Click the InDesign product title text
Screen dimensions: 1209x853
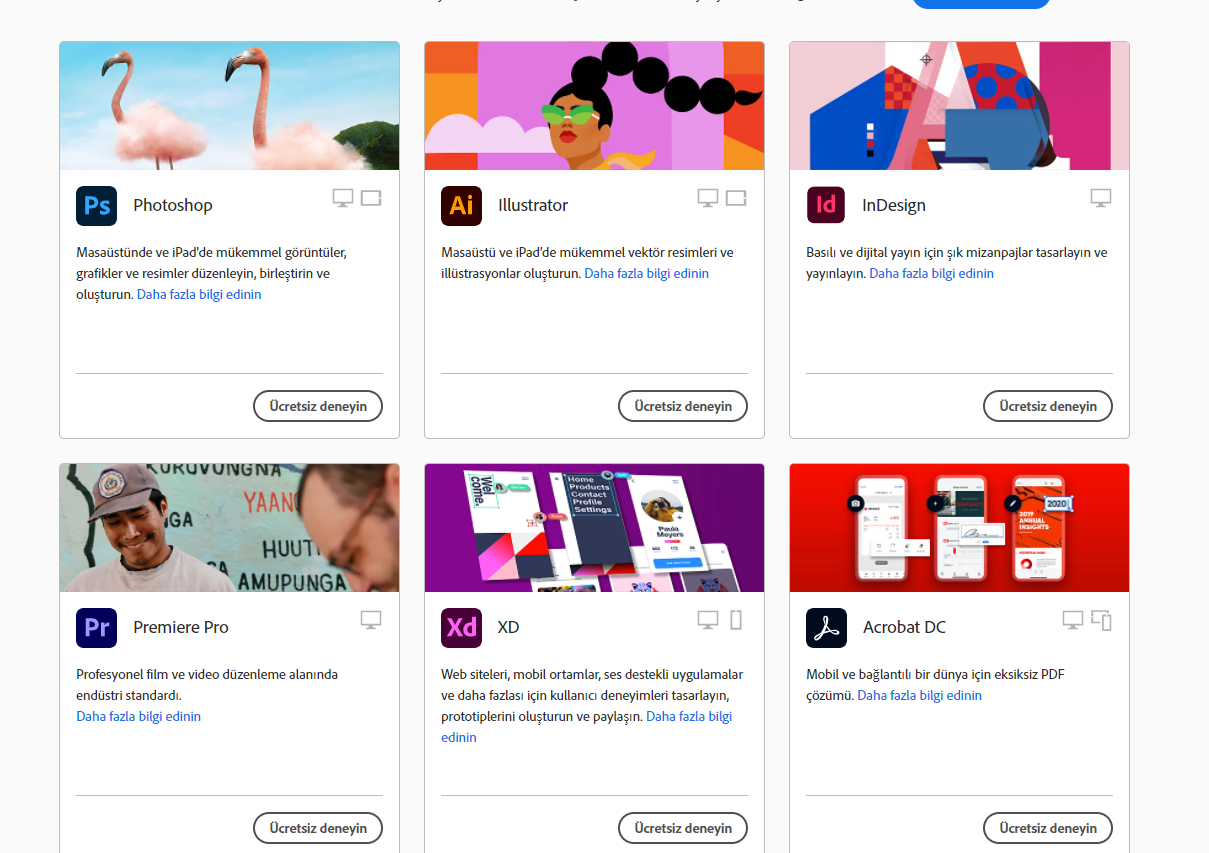tap(894, 205)
